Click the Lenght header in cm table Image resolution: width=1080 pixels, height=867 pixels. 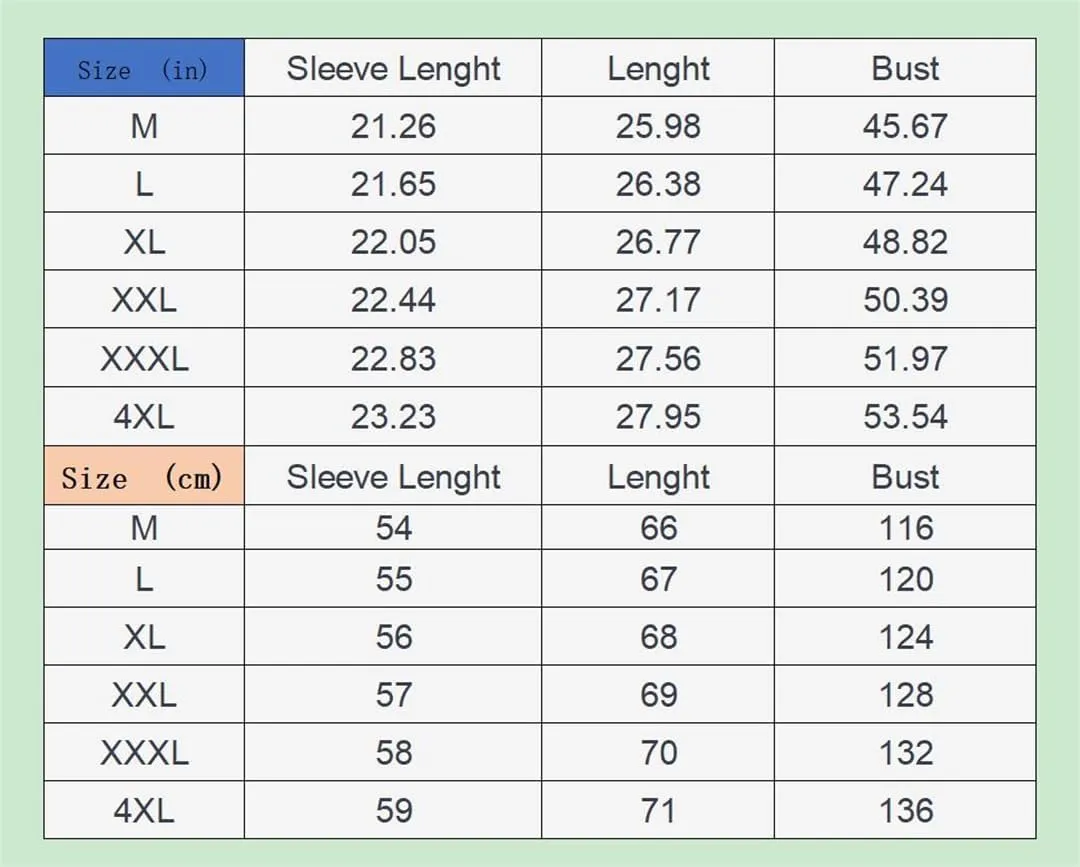[658, 475]
